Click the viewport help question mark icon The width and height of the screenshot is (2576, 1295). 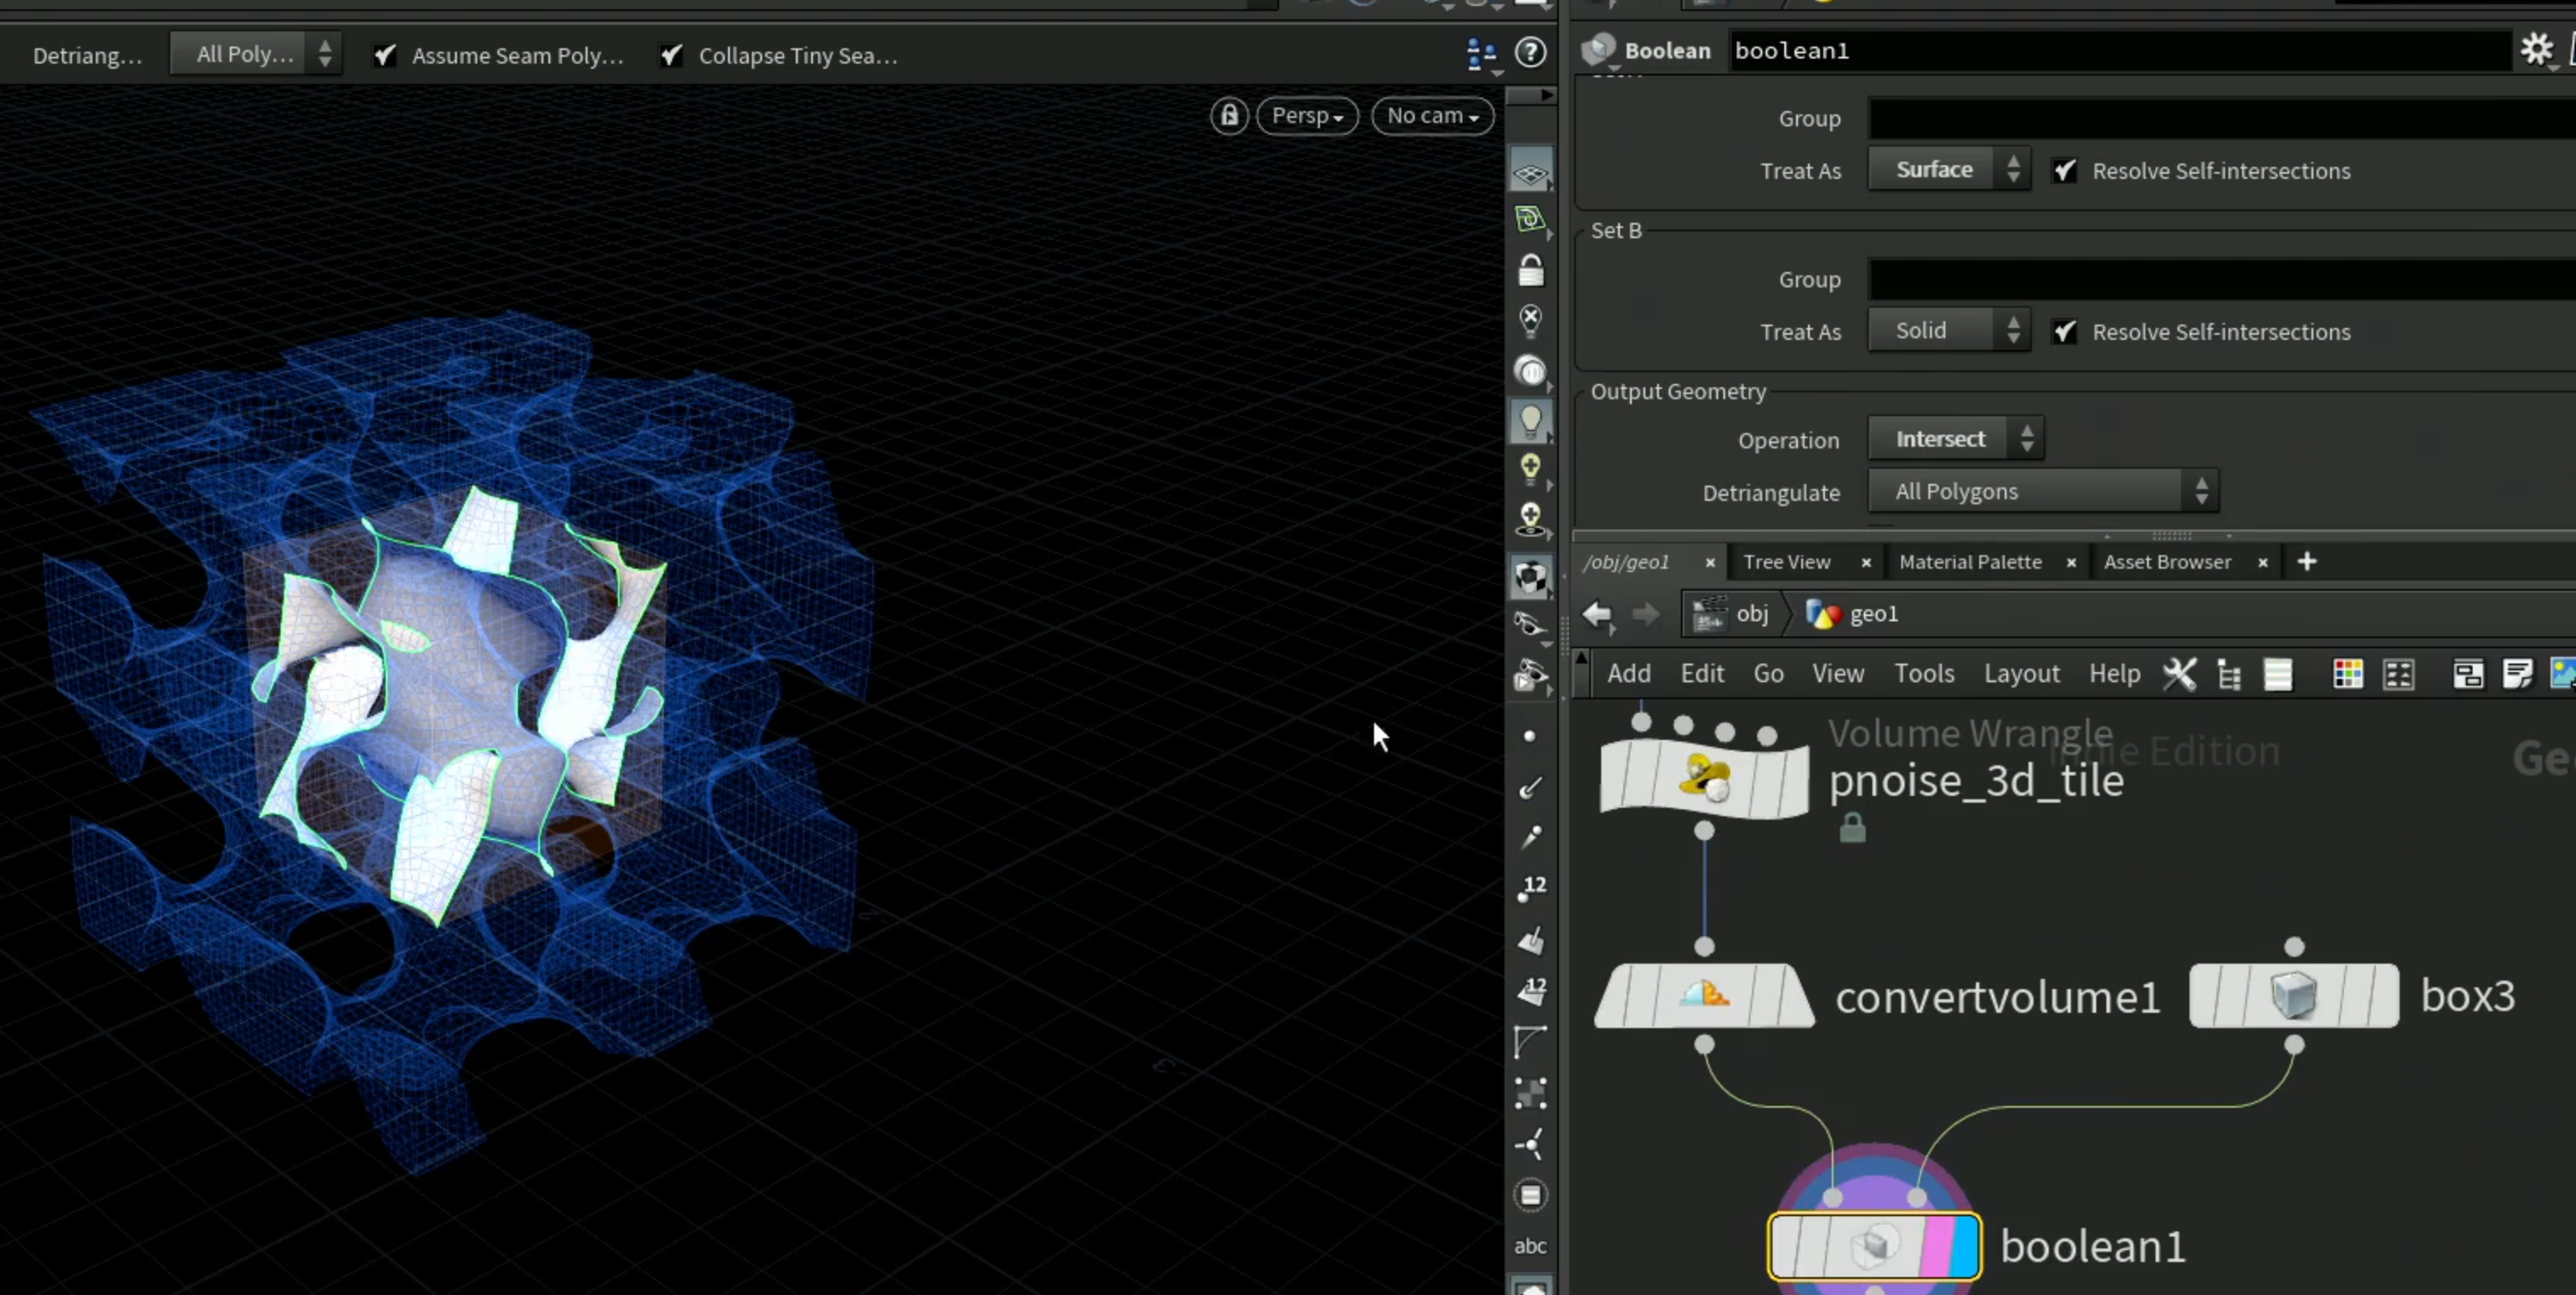[1530, 53]
